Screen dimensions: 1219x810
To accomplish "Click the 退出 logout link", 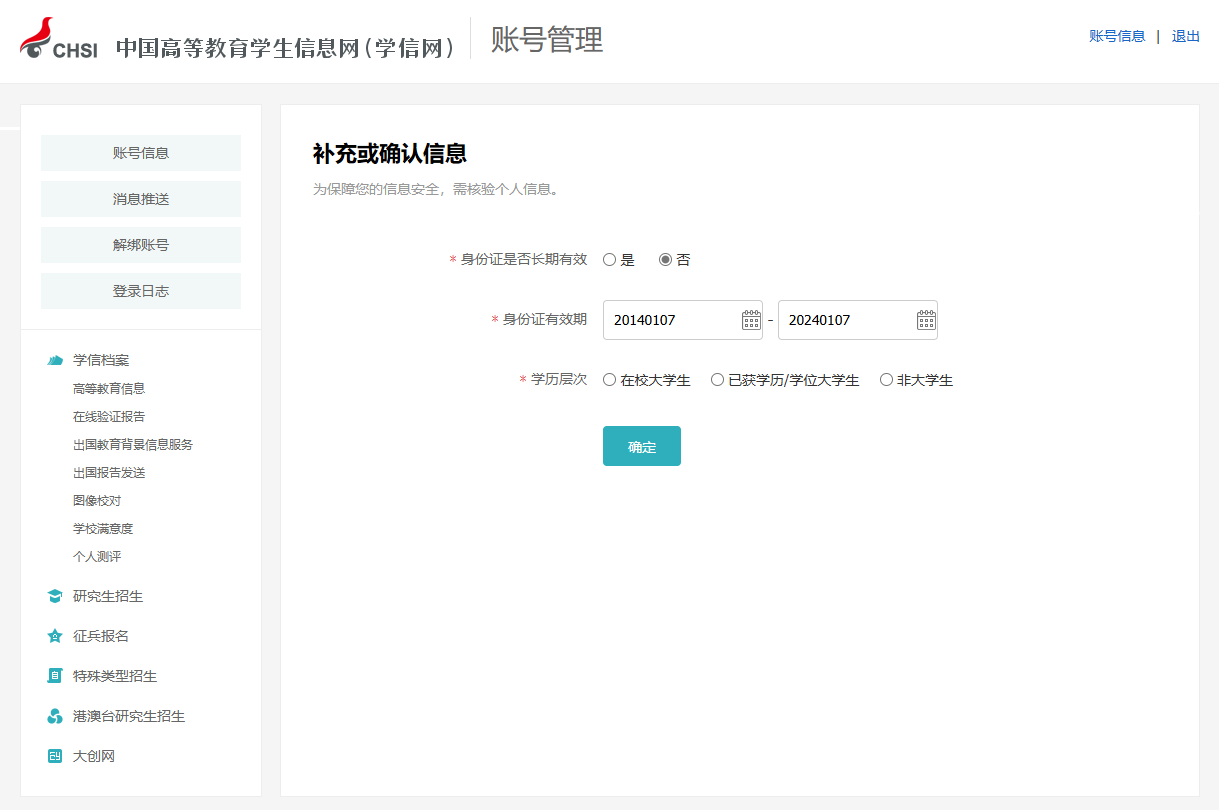I will tap(1185, 36).
